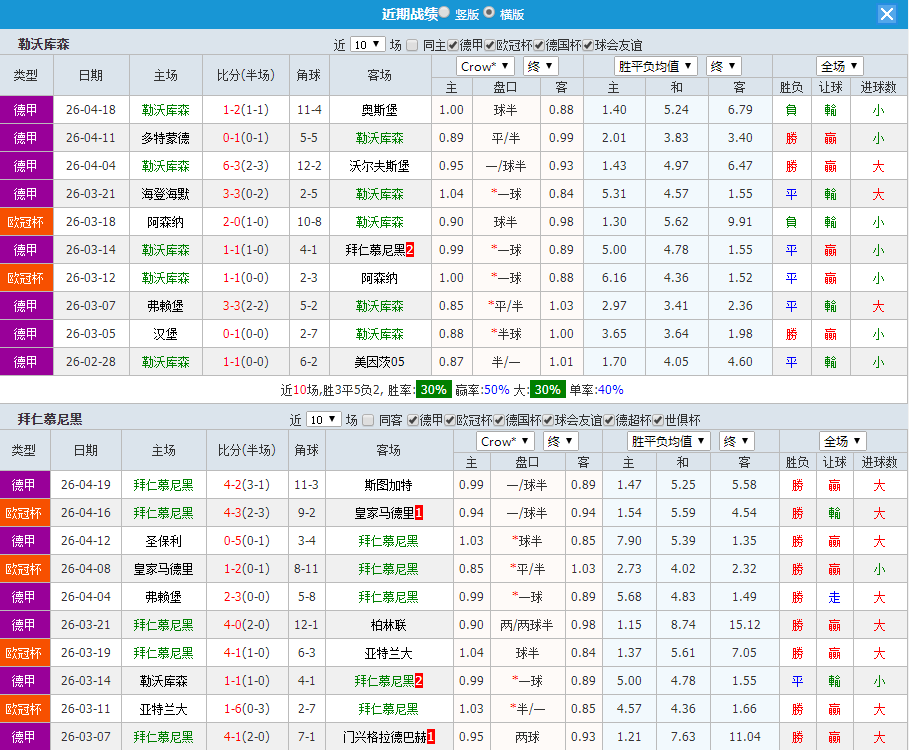Click the 胜平负均值 selector header

(x=654, y=66)
